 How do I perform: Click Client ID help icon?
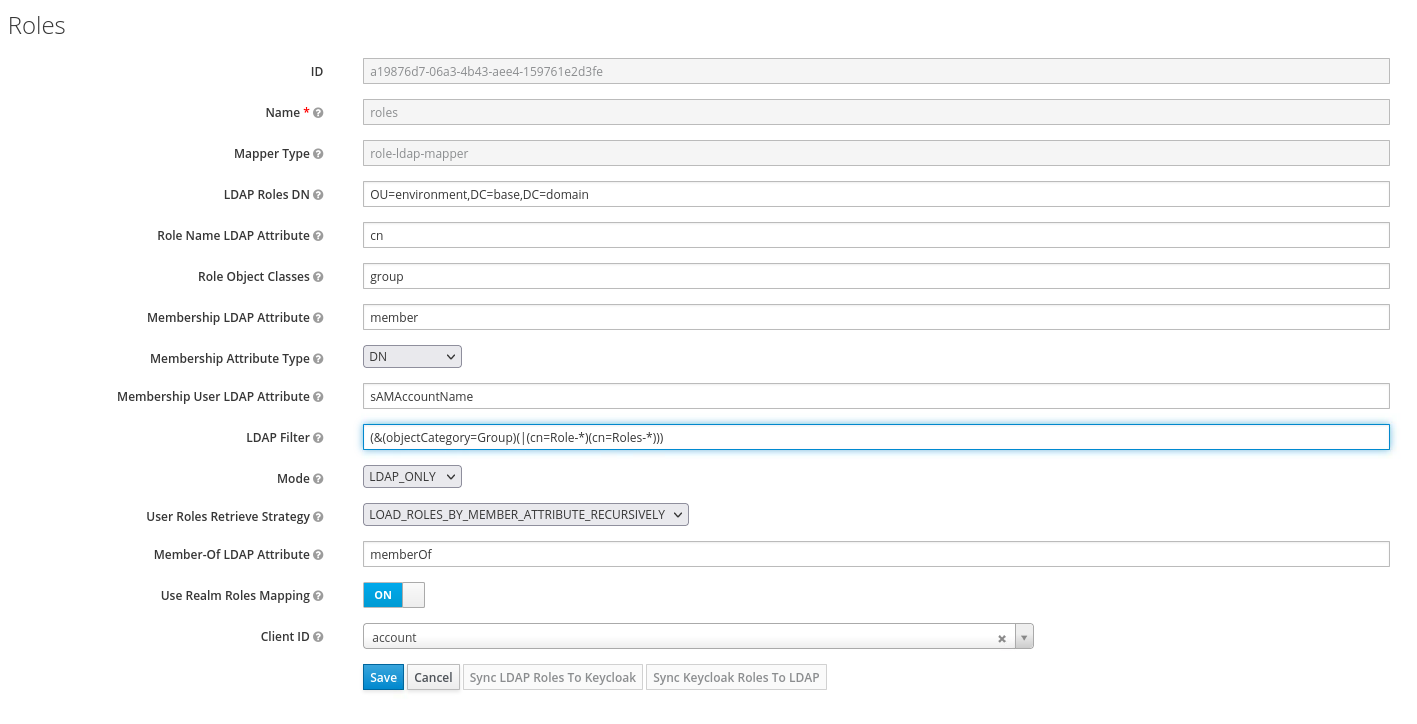[x=318, y=637]
